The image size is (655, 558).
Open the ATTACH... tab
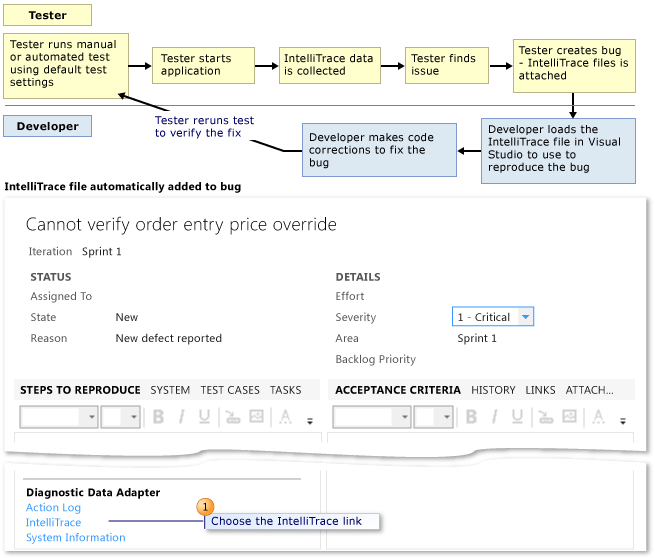tap(589, 390)
